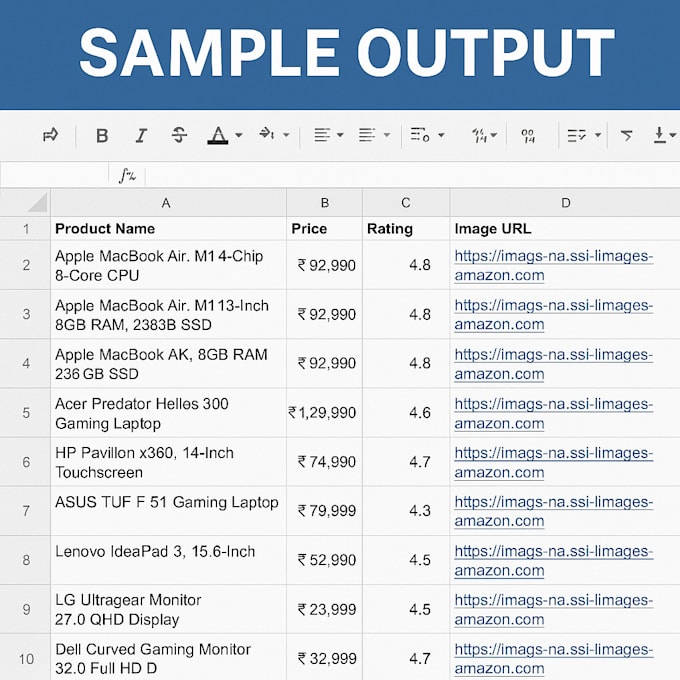Click Apple MacBook AK, 8GB RAM cell

(168, 363)
